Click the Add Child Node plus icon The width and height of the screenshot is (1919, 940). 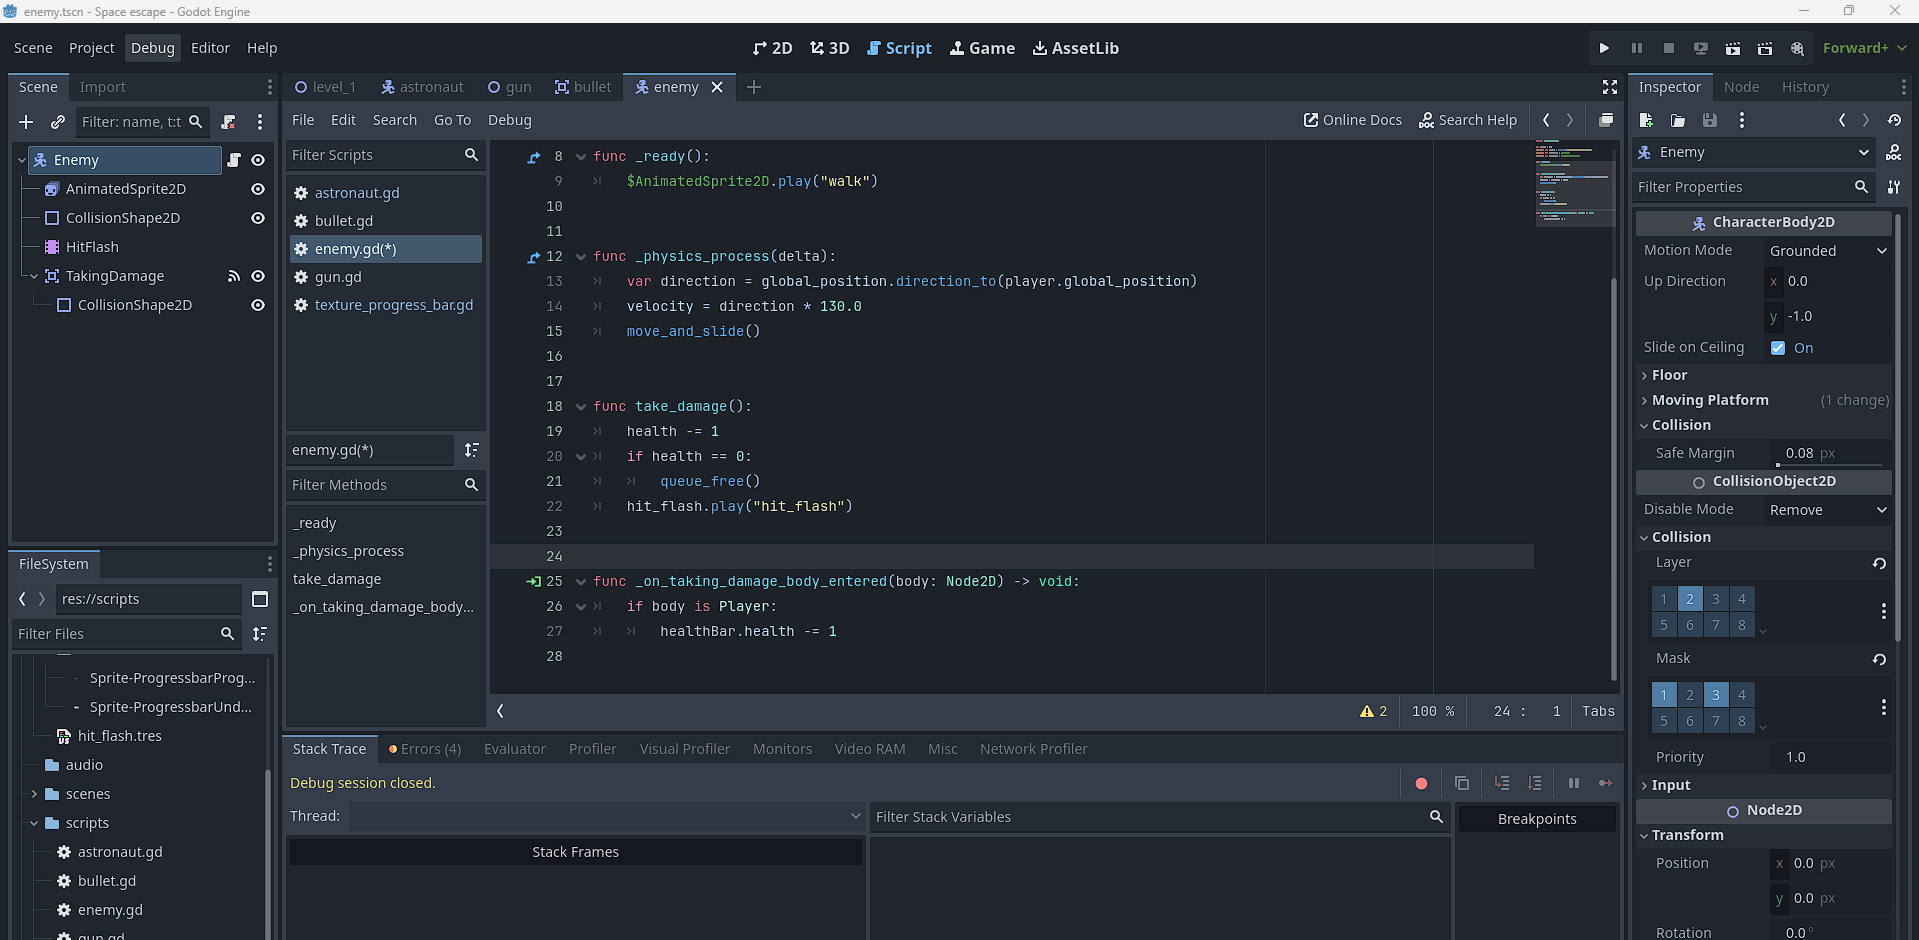26,122
